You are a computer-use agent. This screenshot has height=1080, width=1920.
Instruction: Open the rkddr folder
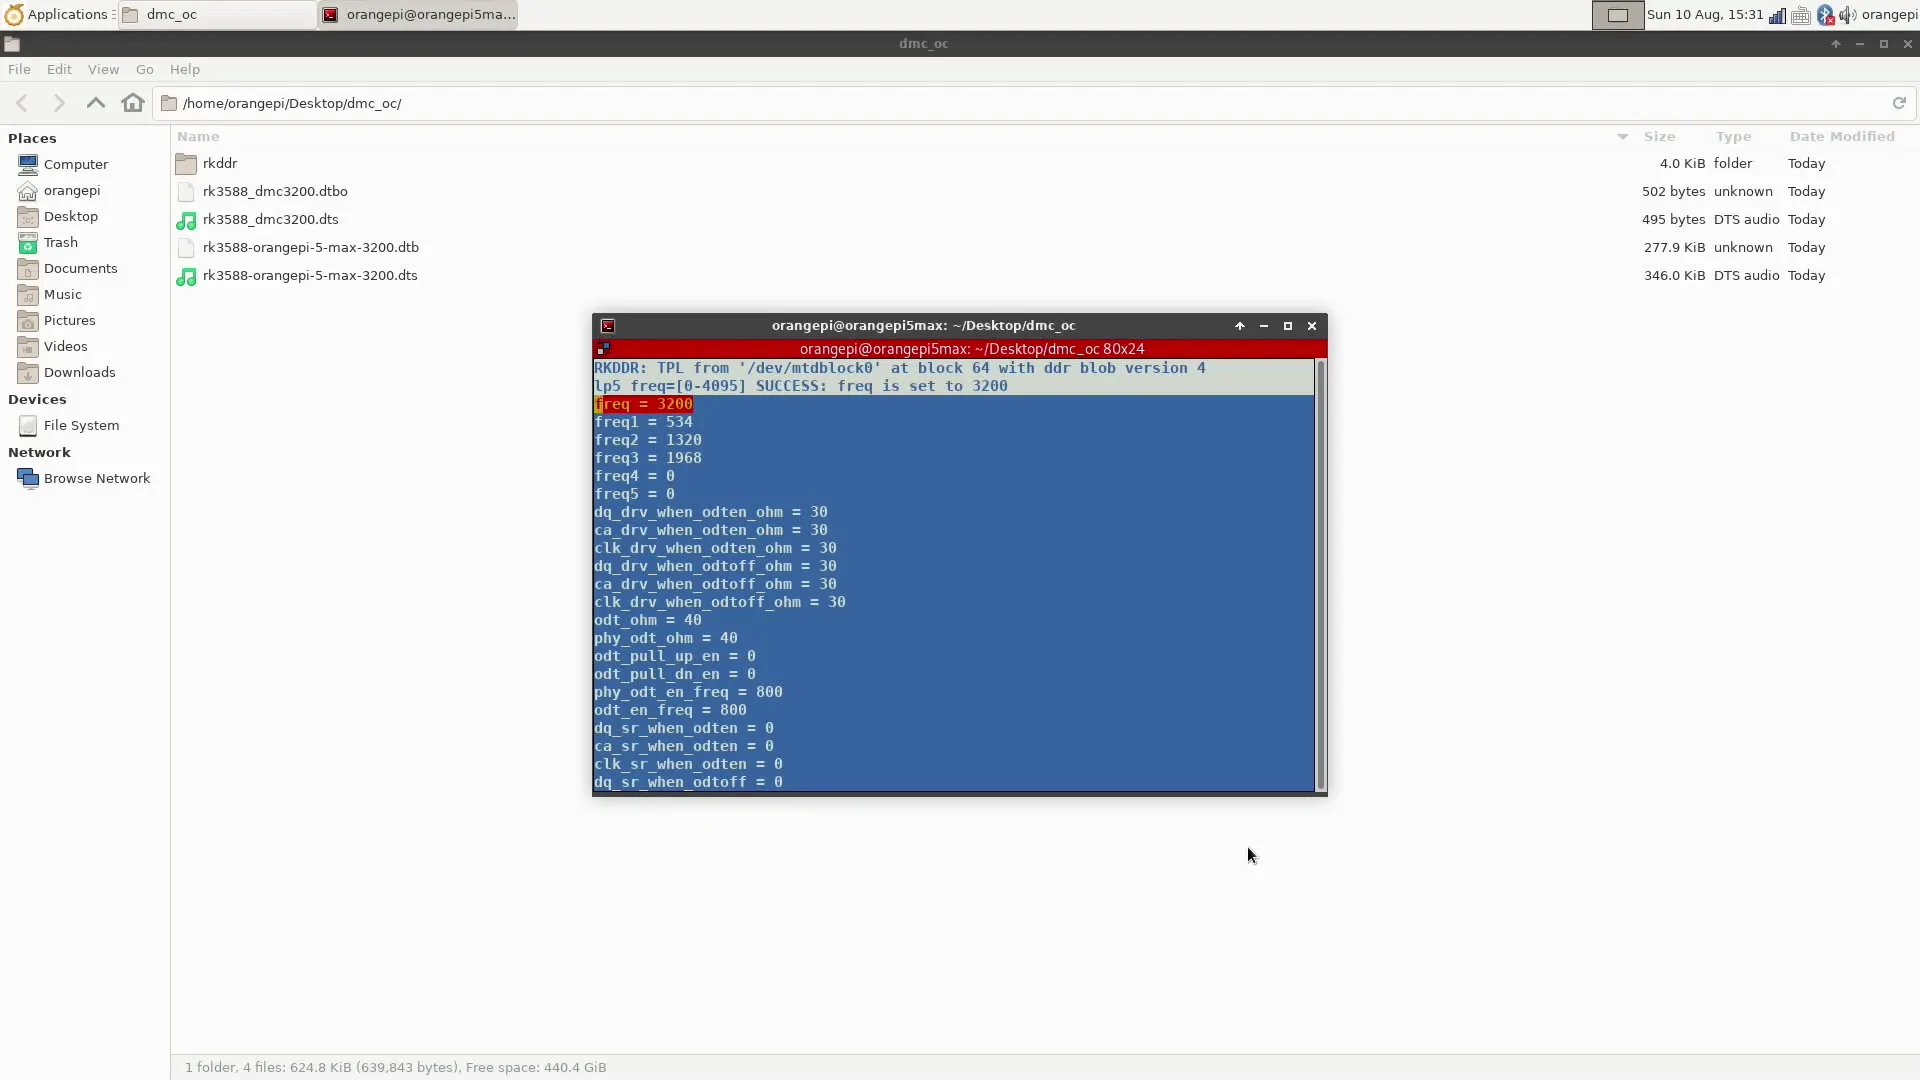220,163
